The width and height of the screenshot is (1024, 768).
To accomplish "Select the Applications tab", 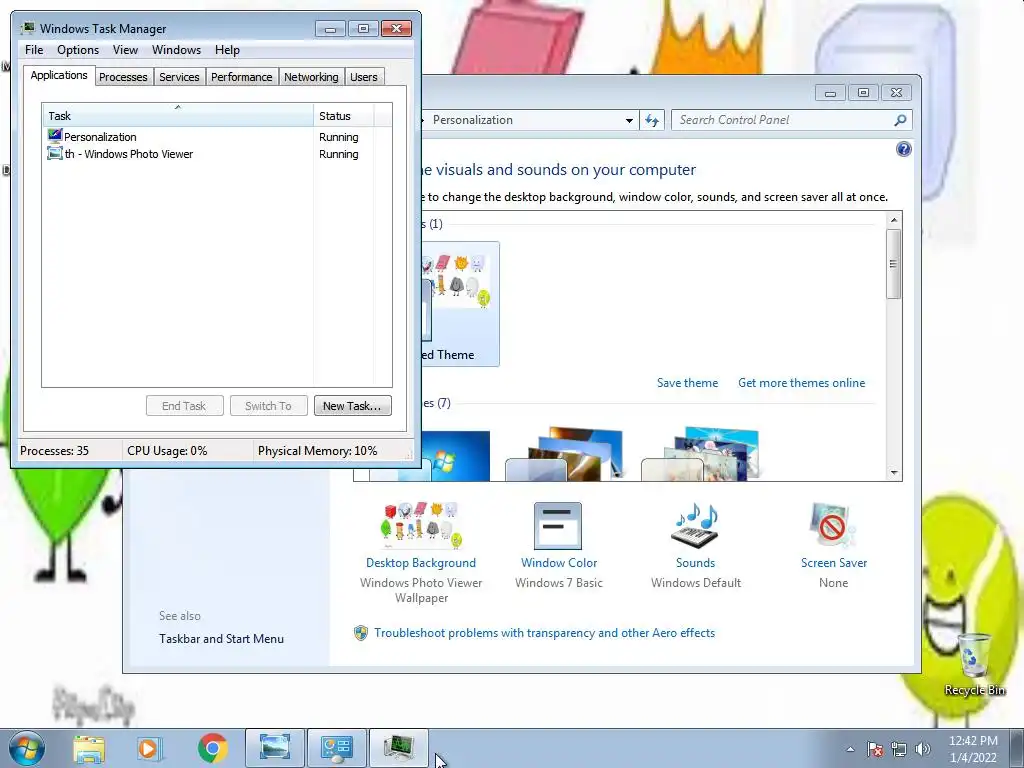I will point(59,75).
